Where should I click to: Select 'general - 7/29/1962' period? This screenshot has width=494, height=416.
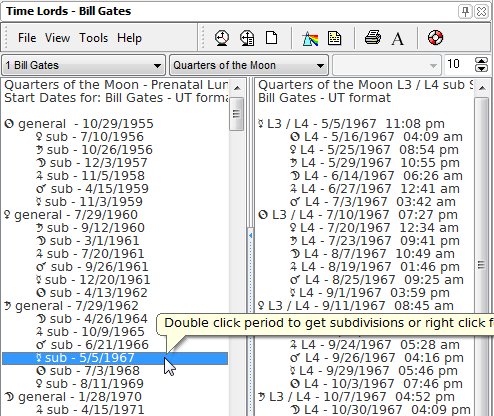[x=71, y=306]
